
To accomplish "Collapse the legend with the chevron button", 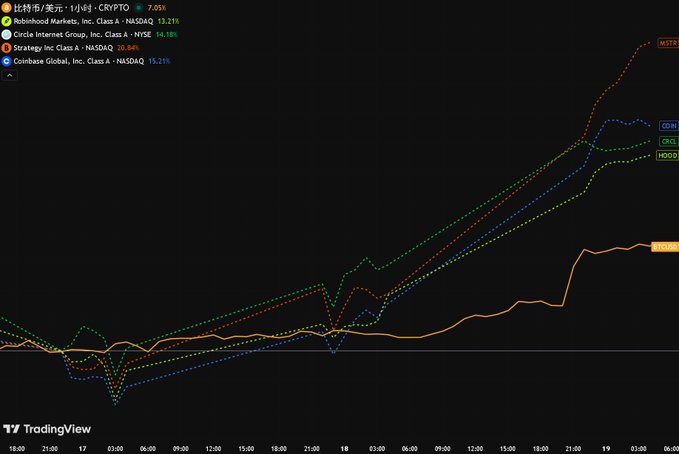I will (x=10, y=75).
